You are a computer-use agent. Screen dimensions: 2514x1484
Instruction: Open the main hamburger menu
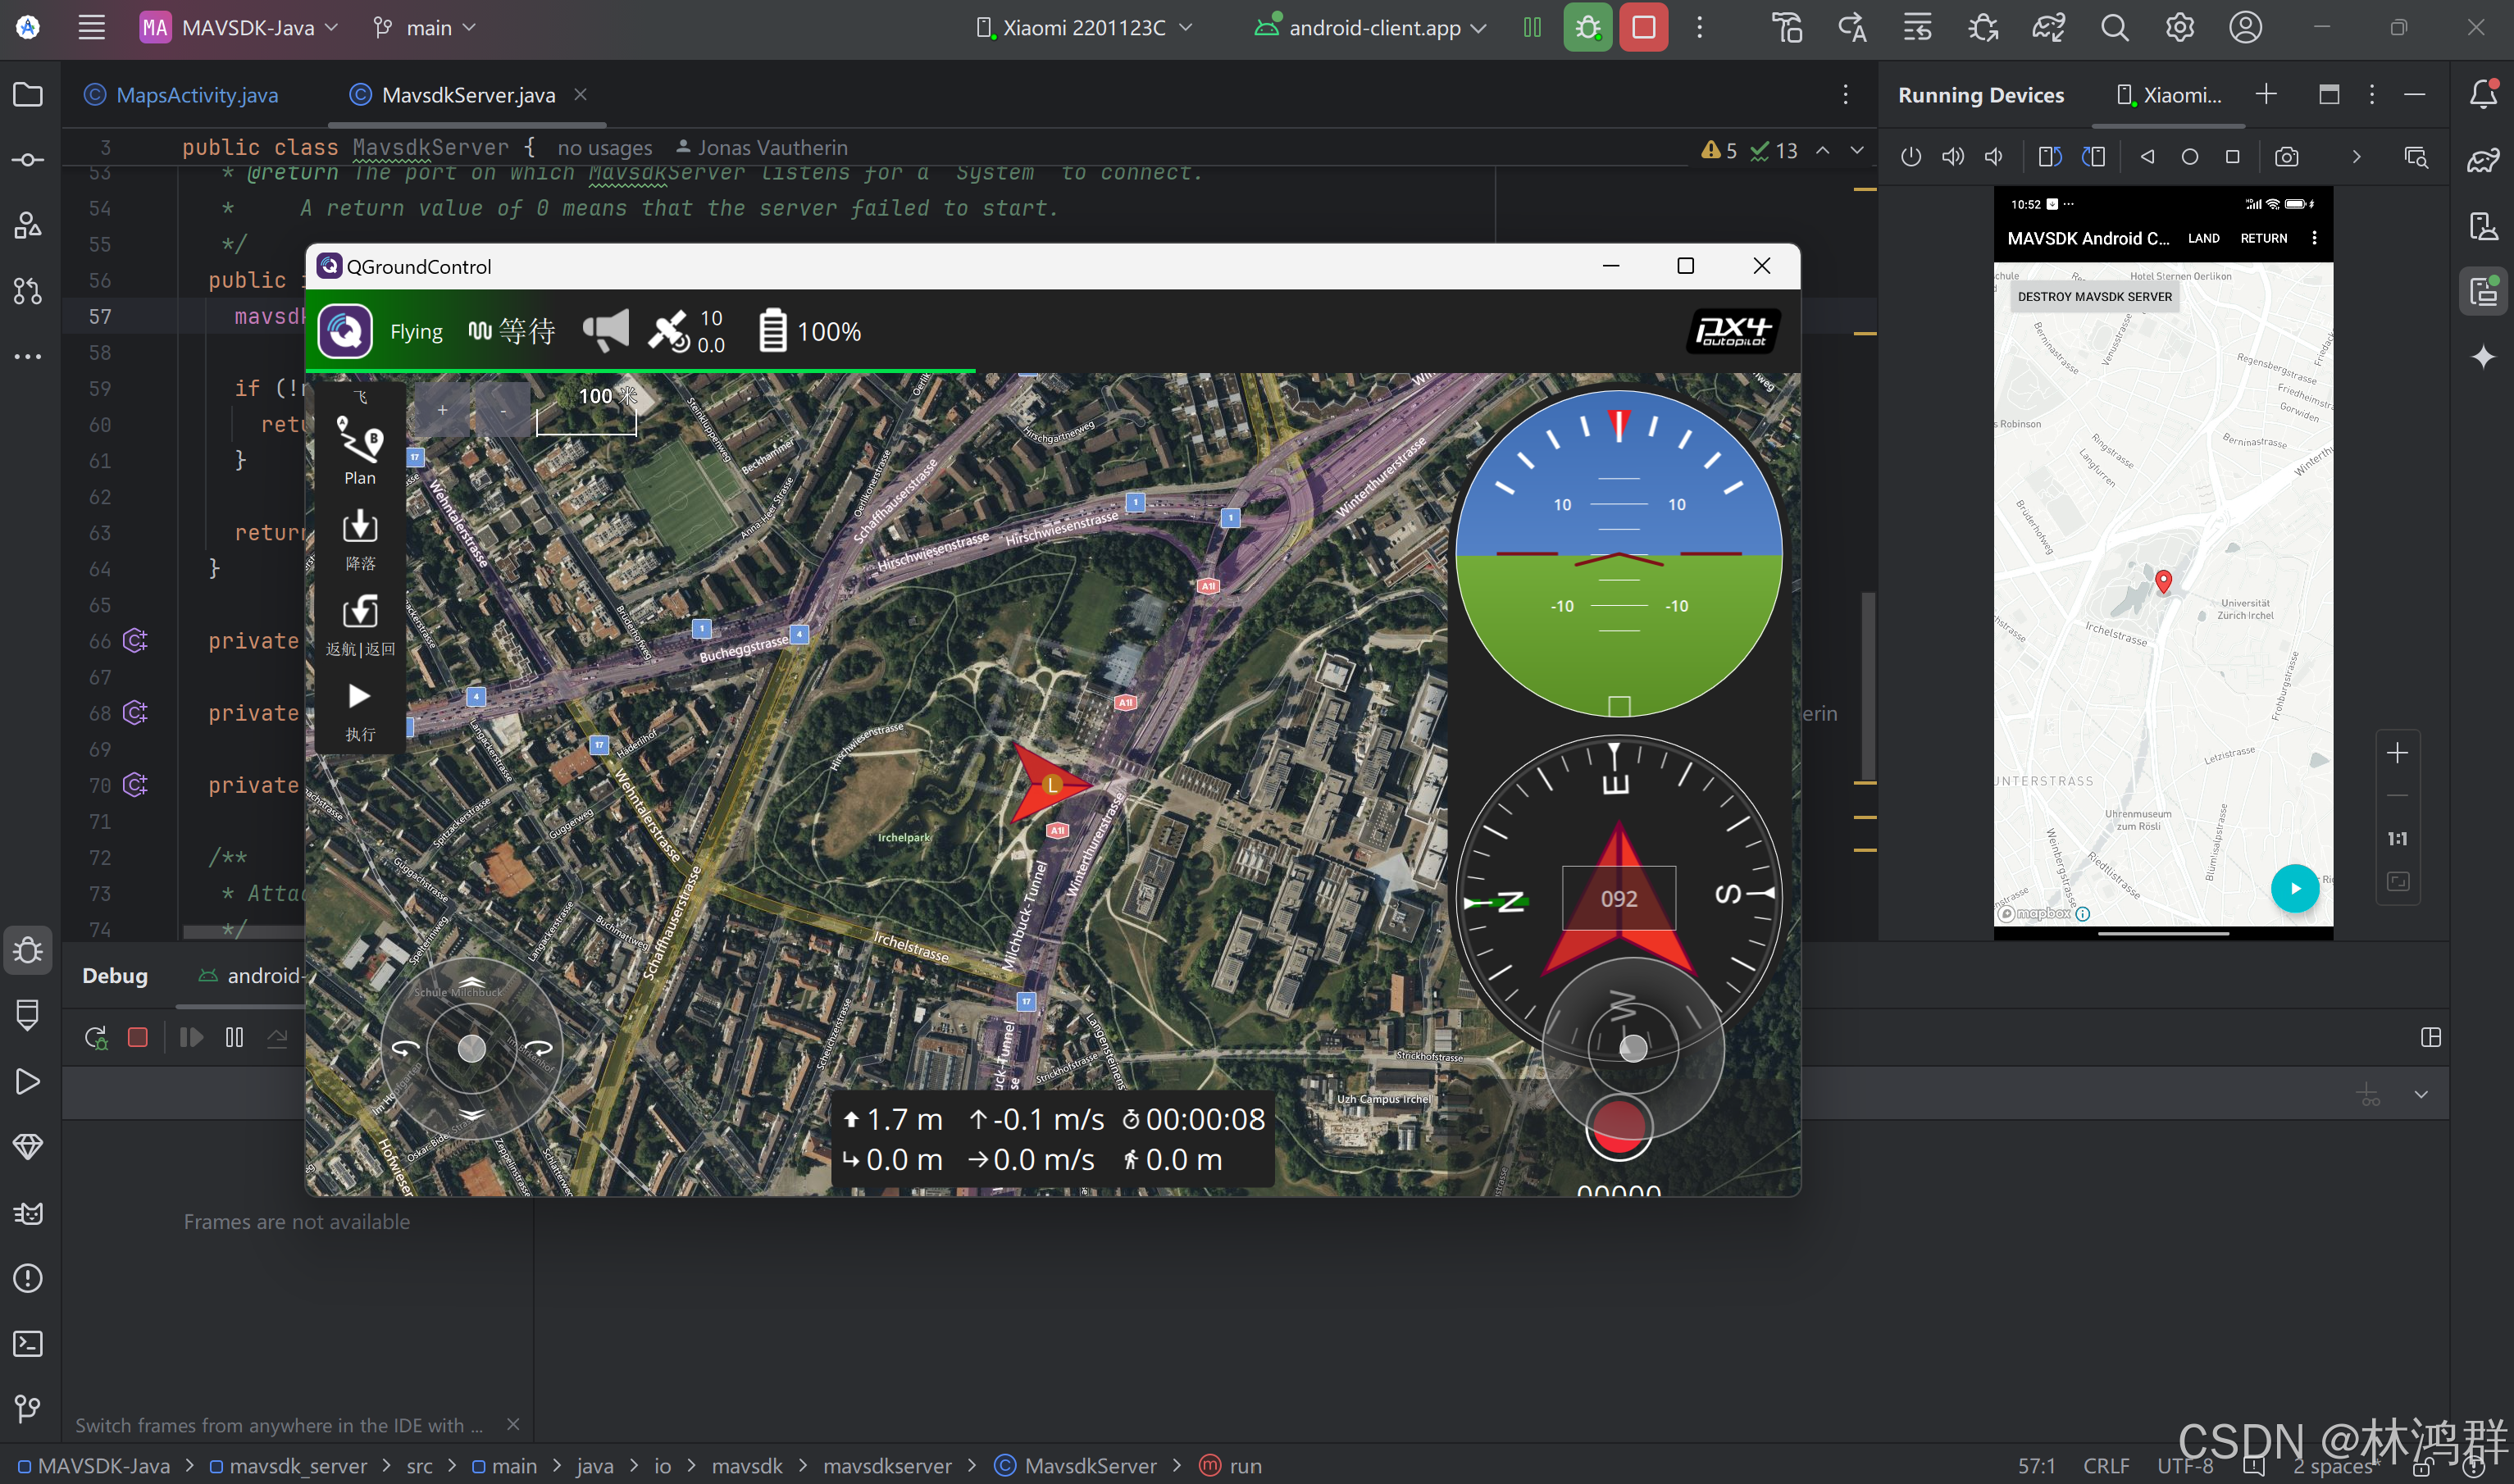(x=91, y=27)
